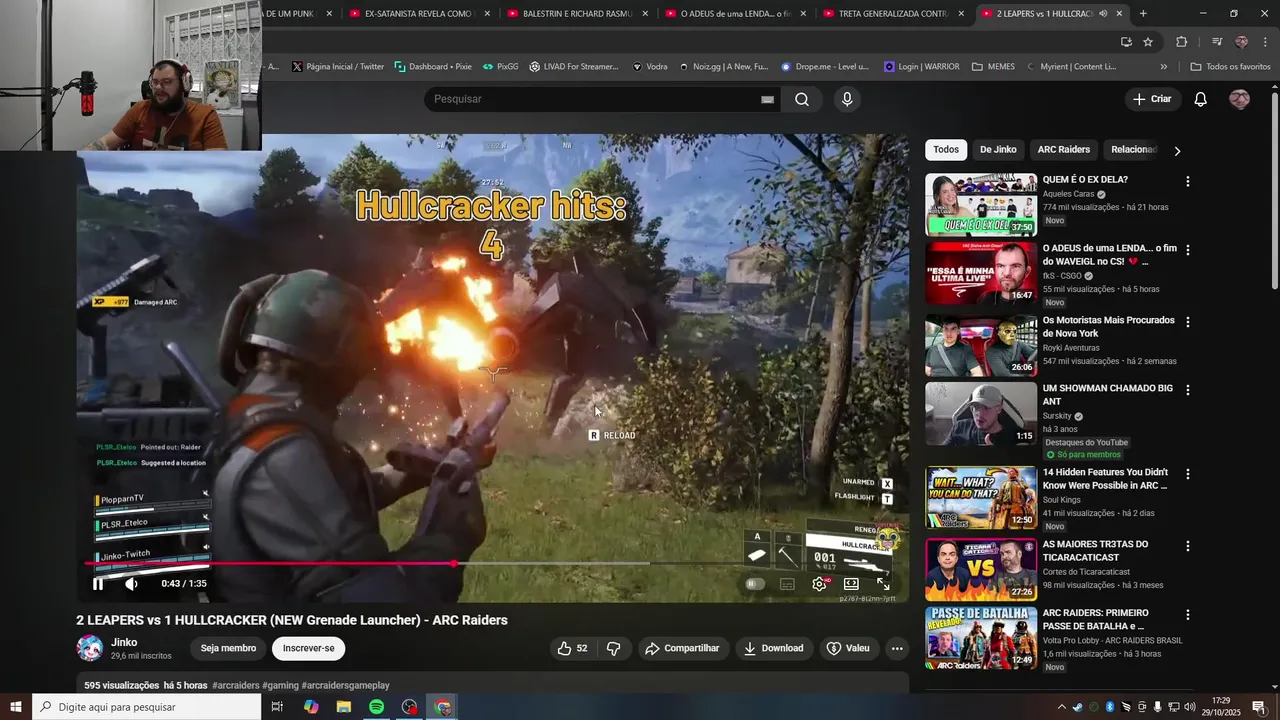1280x720 pixels.
Task: Open the browser media control icon
Action: tap(1217, 42)
